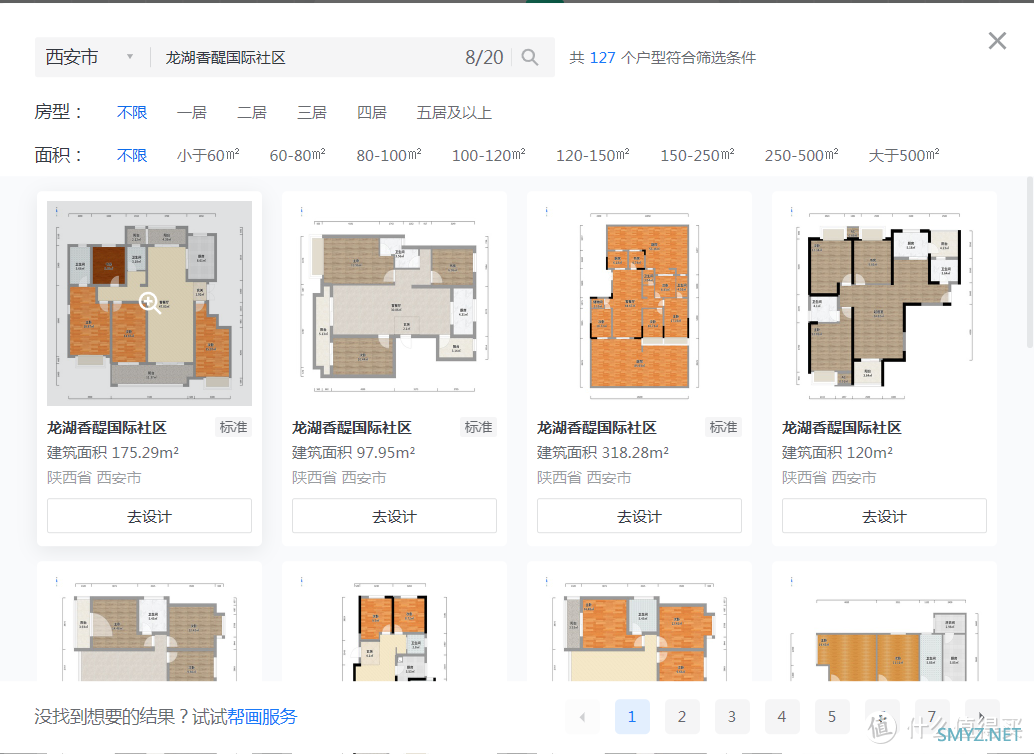Image resolution: width=1034 pixels, height=754 pixels.
Task: Filter room type by 四居
Action: click(x=372, y=113)
